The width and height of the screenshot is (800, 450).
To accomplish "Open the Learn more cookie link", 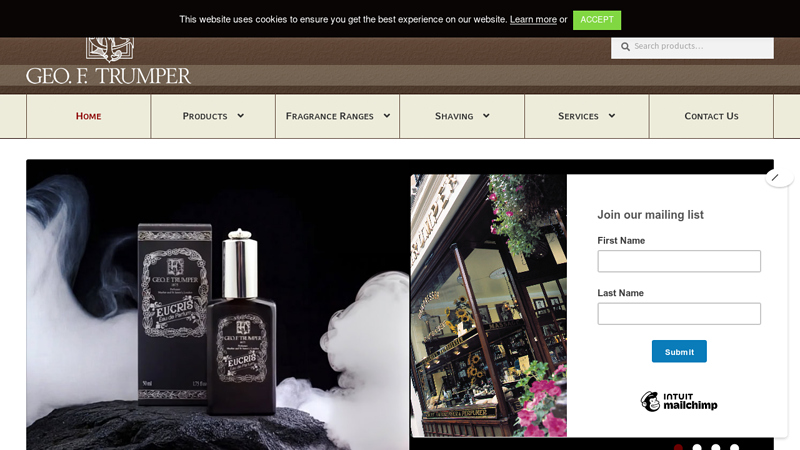I will [x=533, y=19].
